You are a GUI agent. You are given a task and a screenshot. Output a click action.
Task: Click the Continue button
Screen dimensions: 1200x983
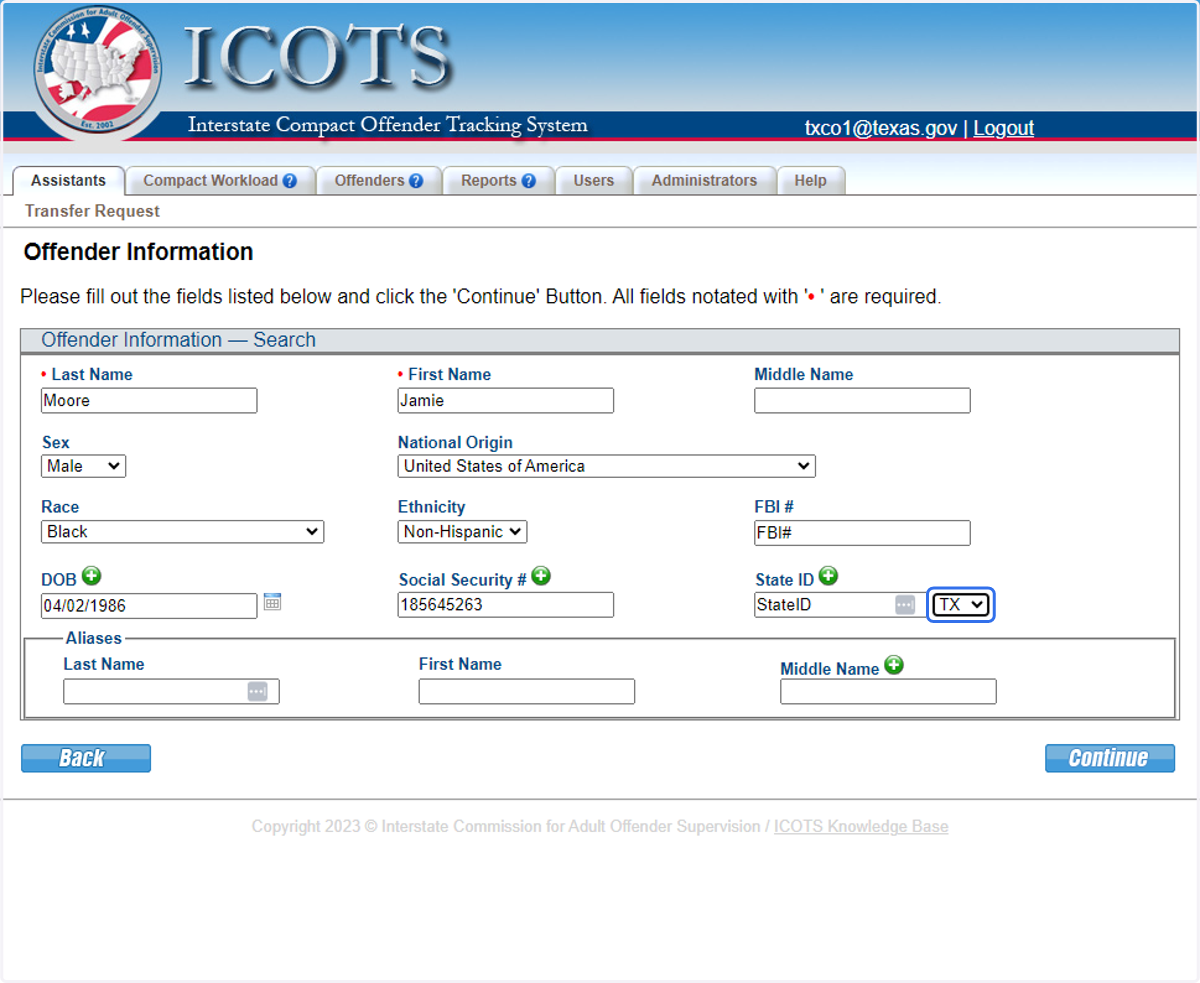[x=1110, y=758]
